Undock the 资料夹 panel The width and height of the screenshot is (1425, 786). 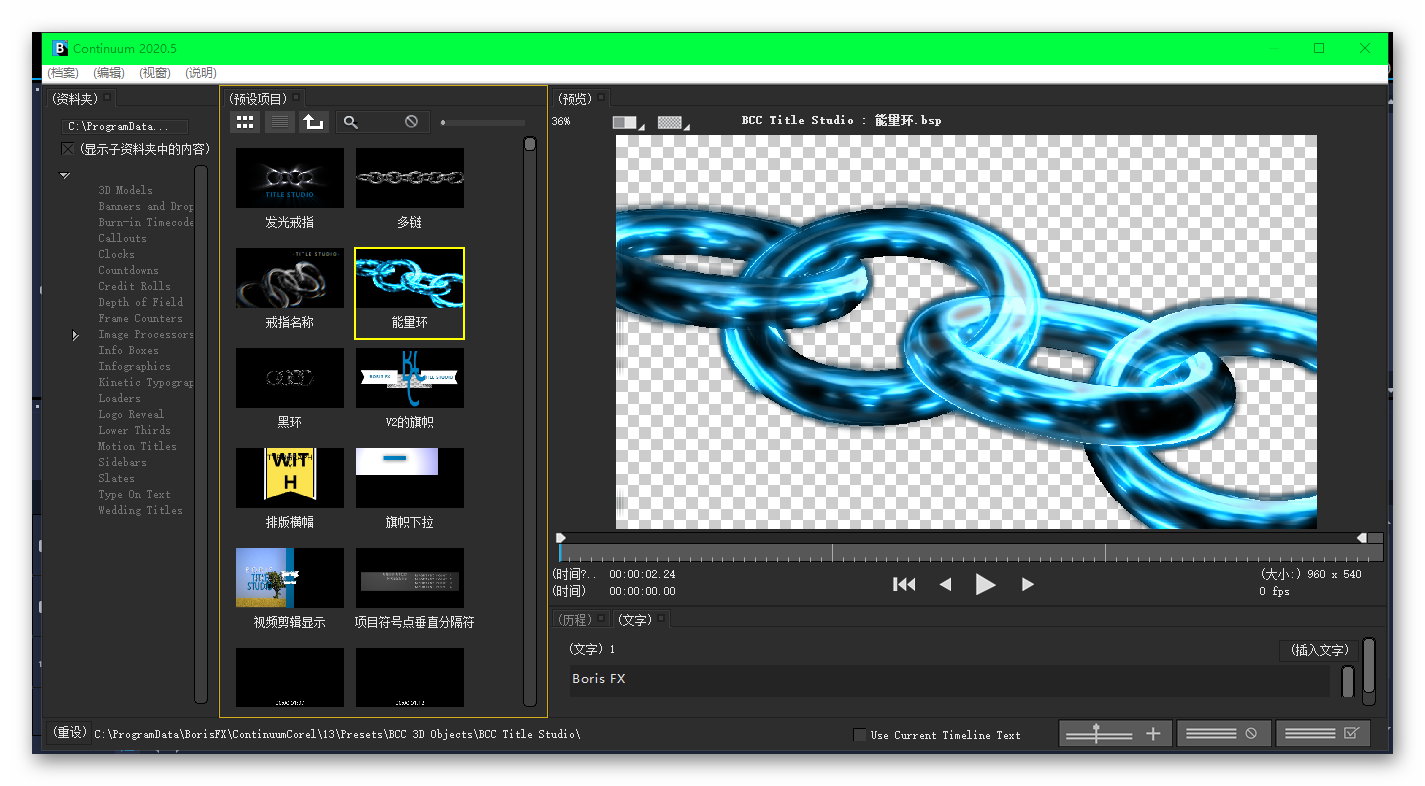click(x=108, y=98)
